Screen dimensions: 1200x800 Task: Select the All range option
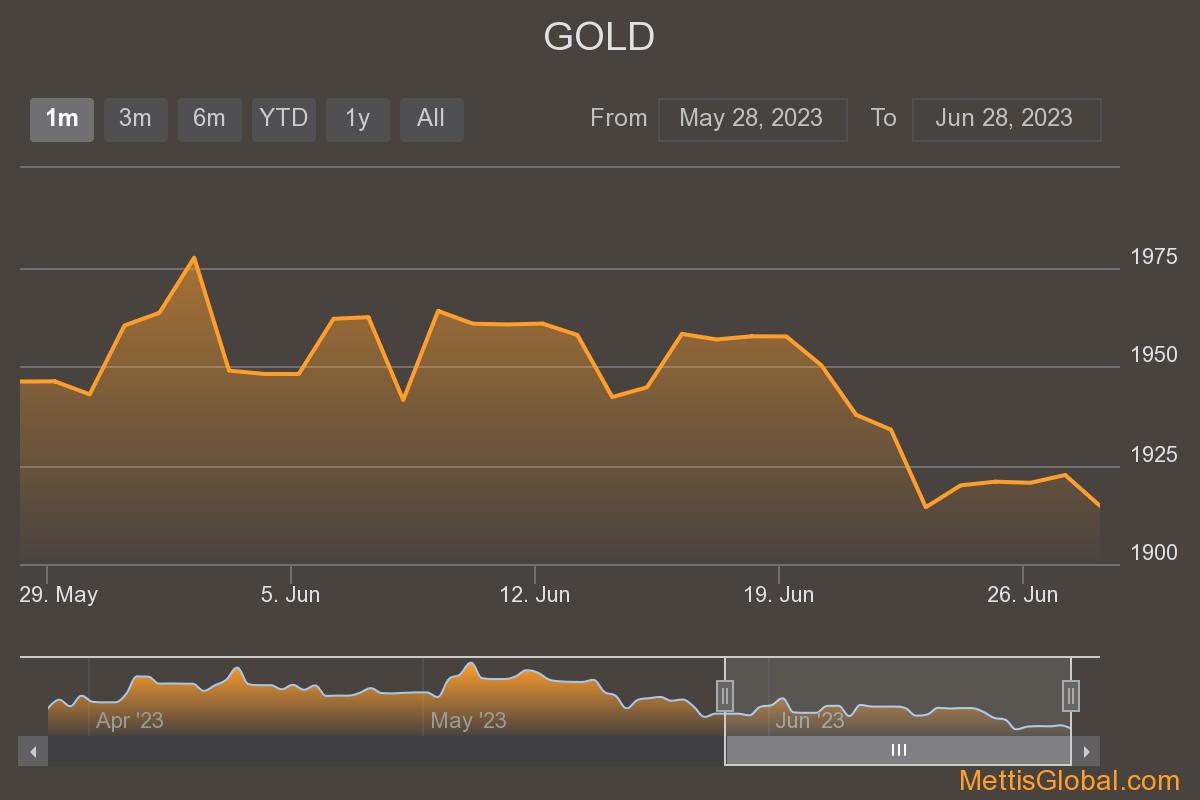click(431, 119)
